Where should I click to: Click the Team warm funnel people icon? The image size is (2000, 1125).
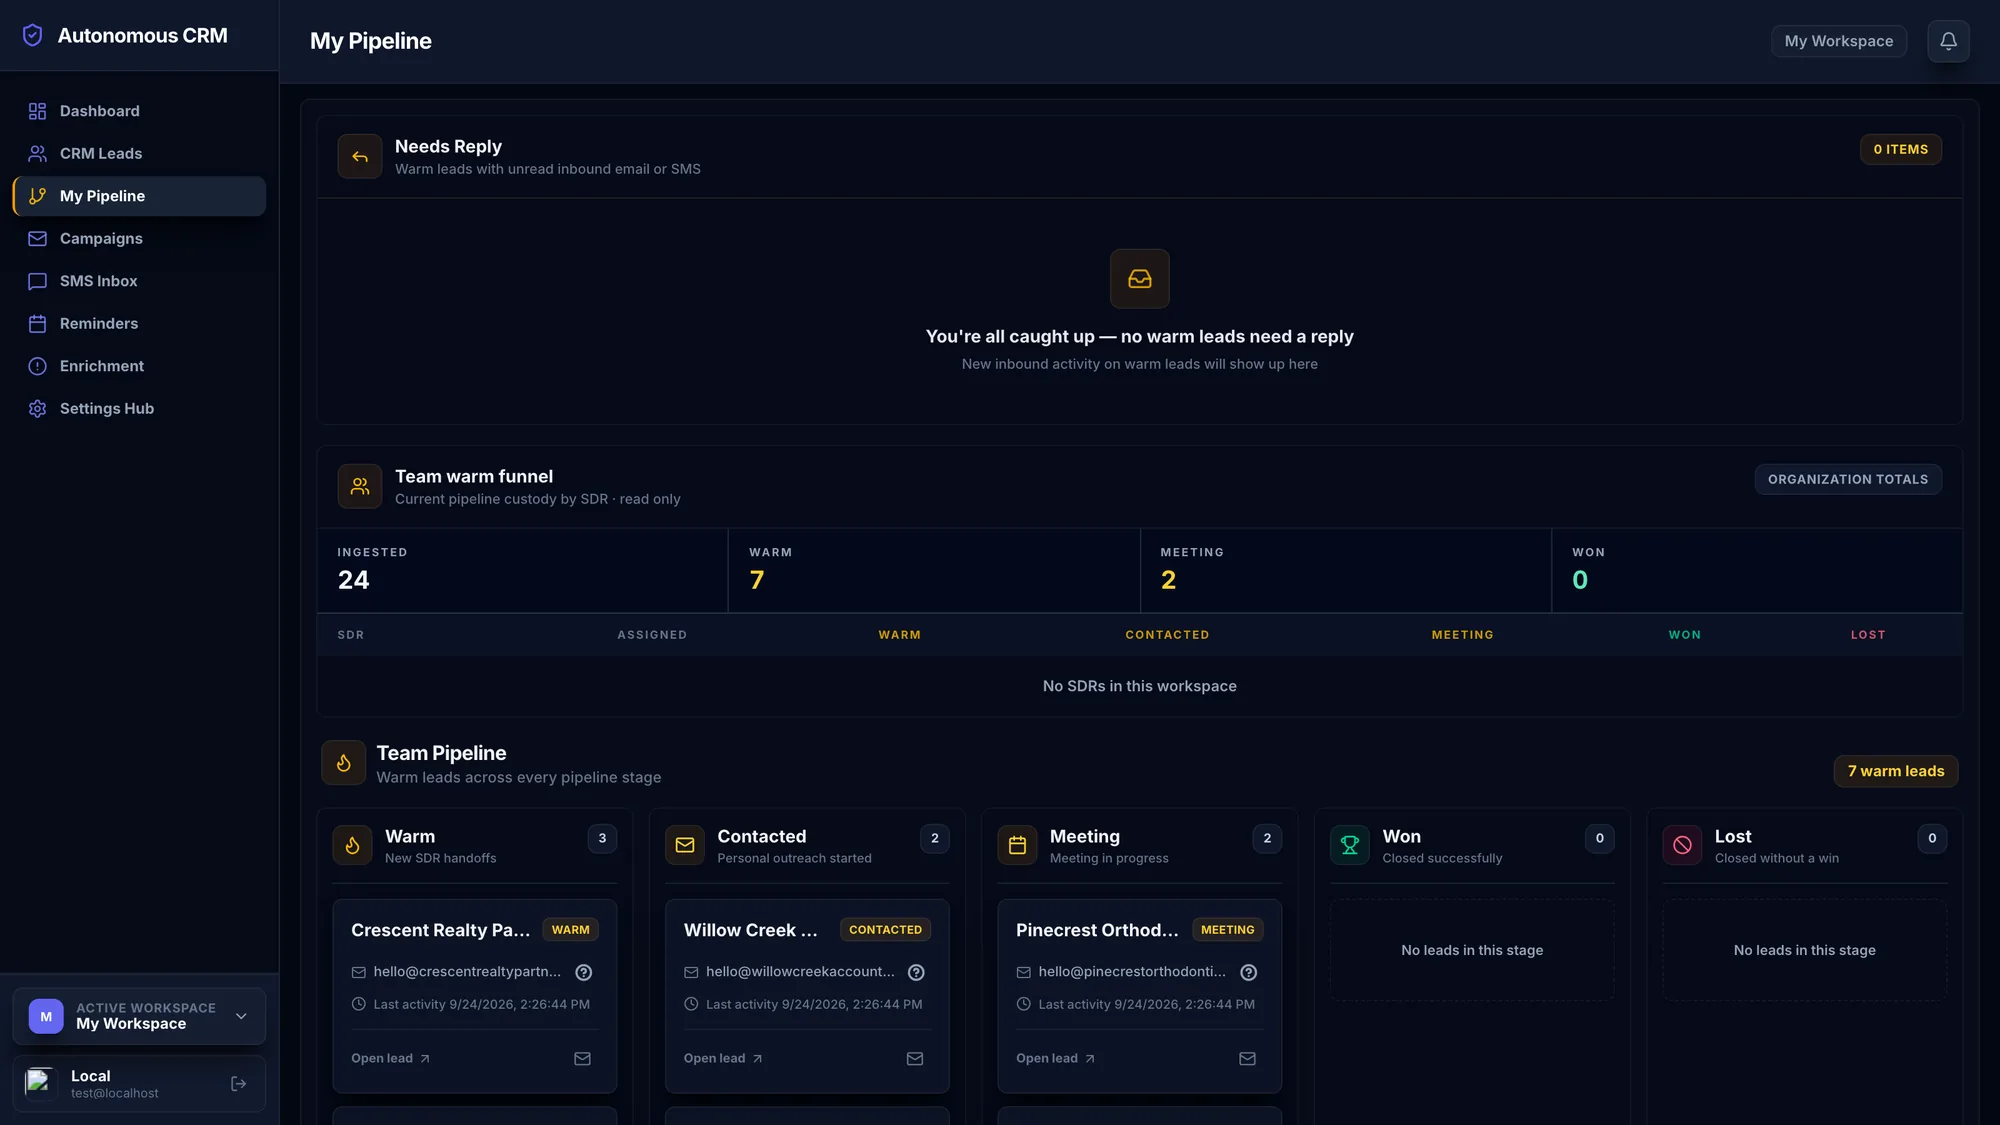360,487
